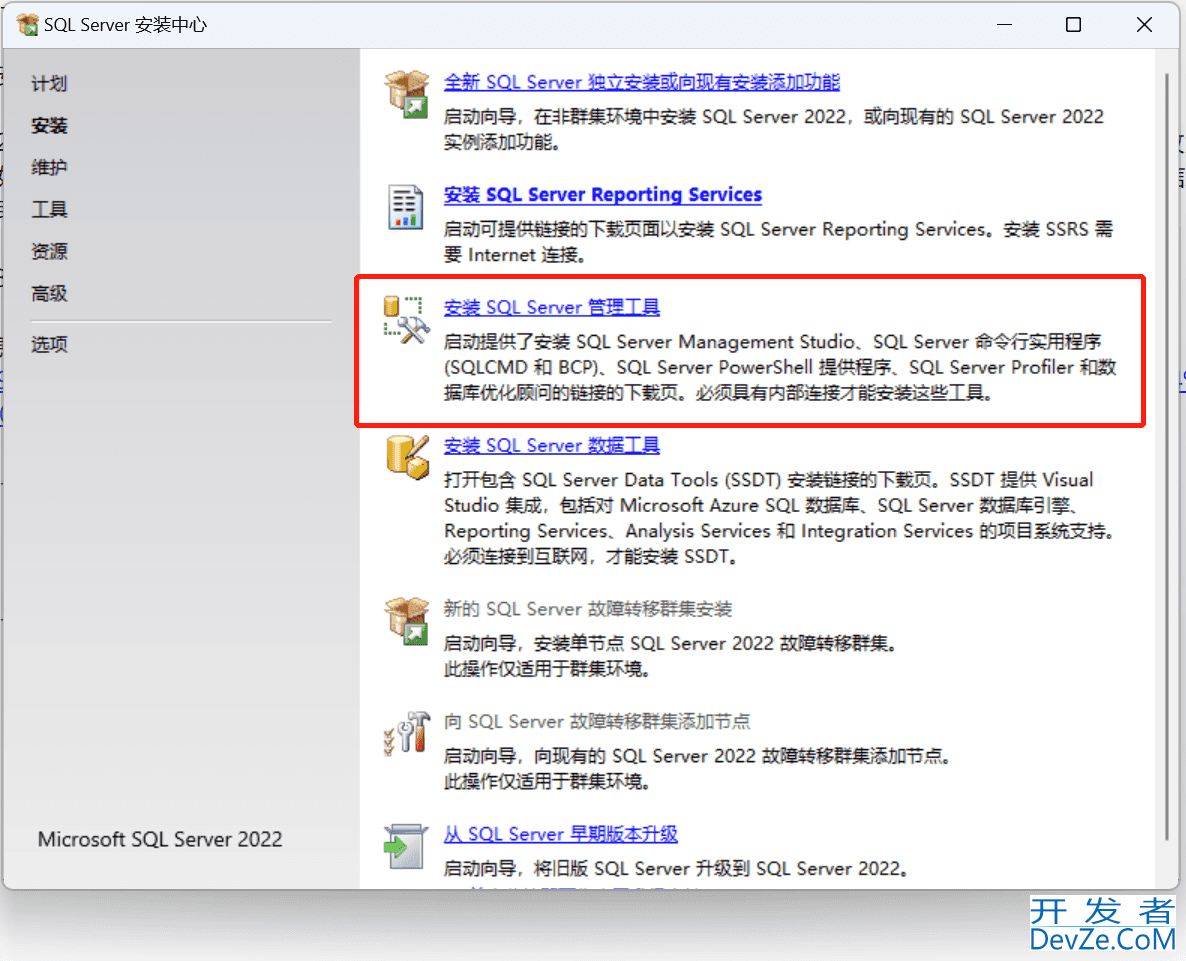This screenshot has width=1186, height=961.
Task: Click the add node to cluster tools icon
Action: (407, 732)
